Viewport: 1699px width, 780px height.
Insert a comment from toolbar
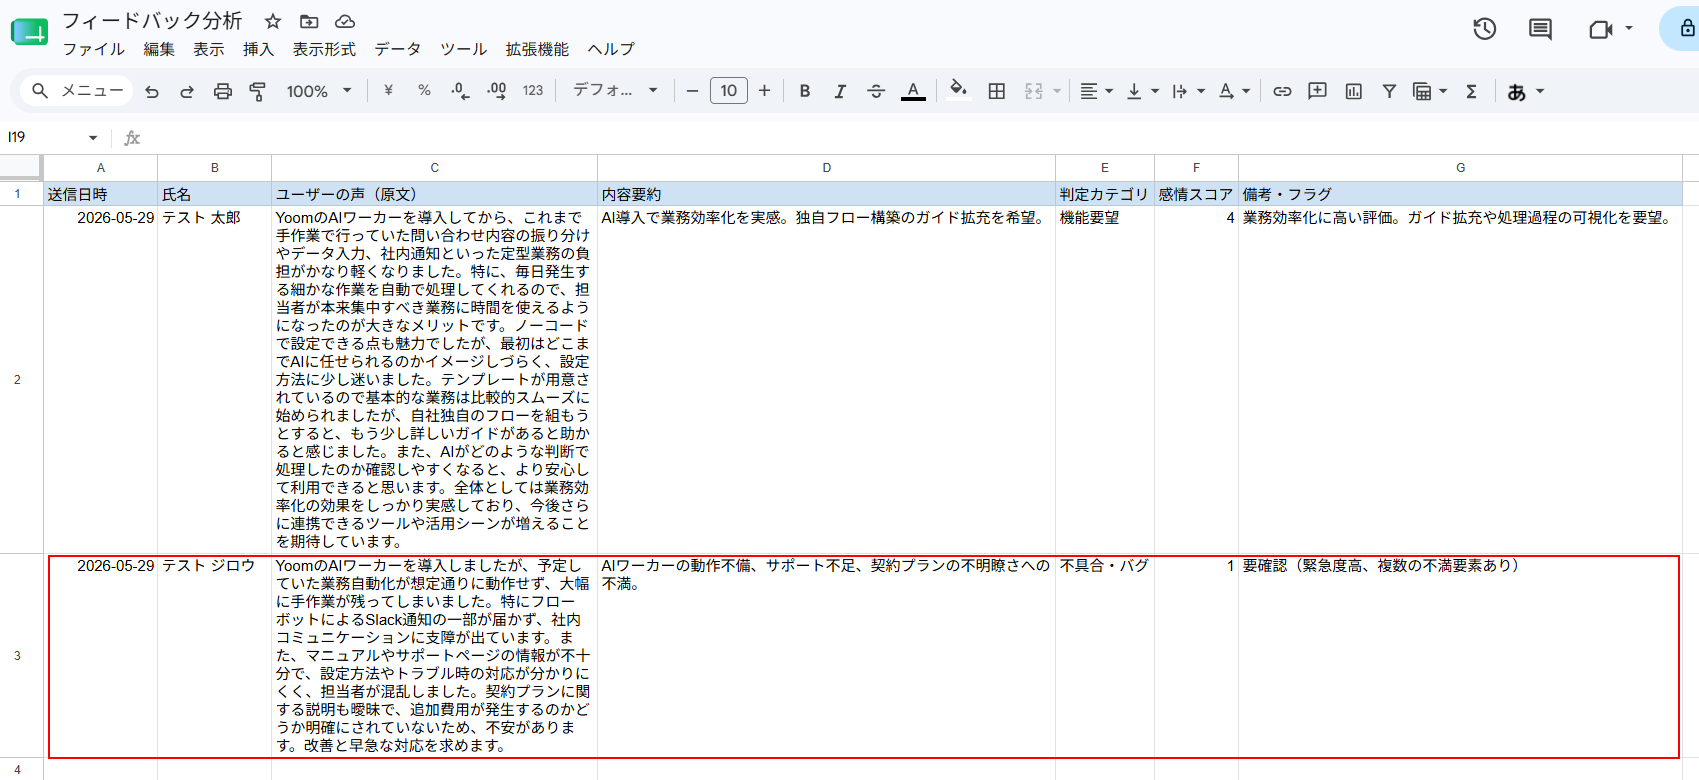[x=1318, y=91]
